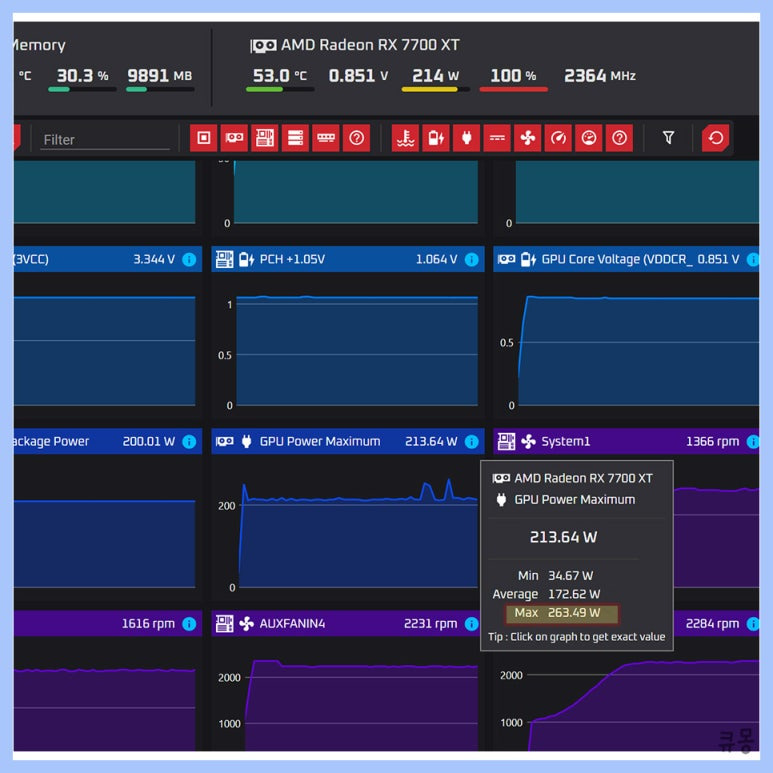This screenshot has width=773, height=773.
Task: Toggle the temperature sensor filter icon
Action: (x=405, y=138)
